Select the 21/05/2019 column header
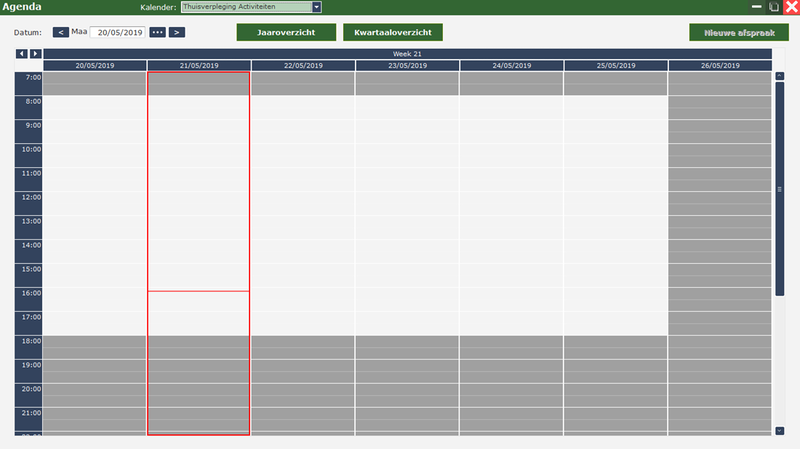800x449 pixels. pos(199,65)
